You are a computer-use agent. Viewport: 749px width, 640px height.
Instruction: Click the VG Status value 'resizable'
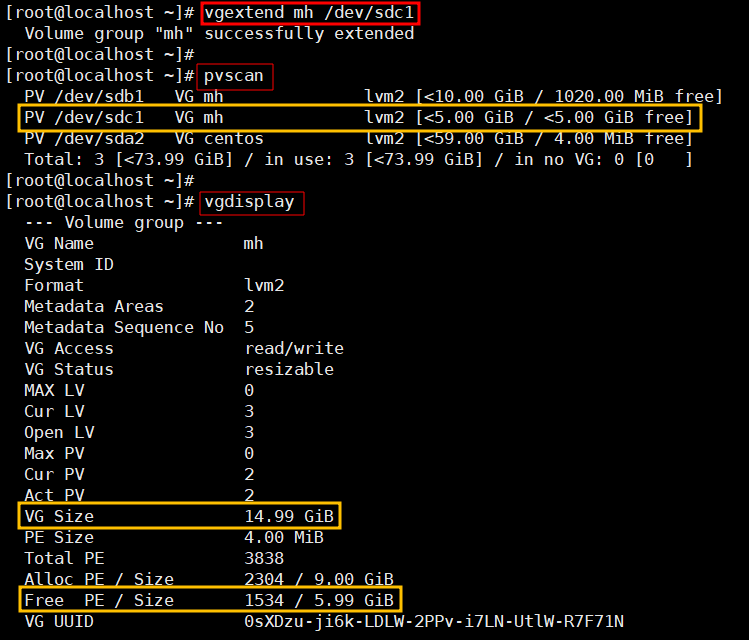(x=289, y=370)
